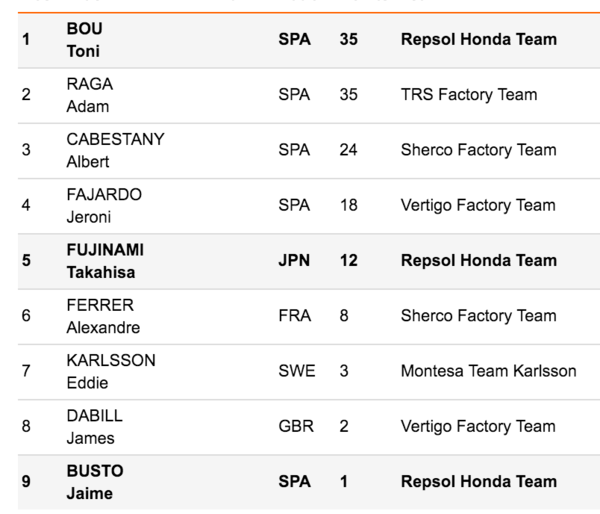Click points value 18
Viewport: 600px width, 514px height.
pos(348,205)
